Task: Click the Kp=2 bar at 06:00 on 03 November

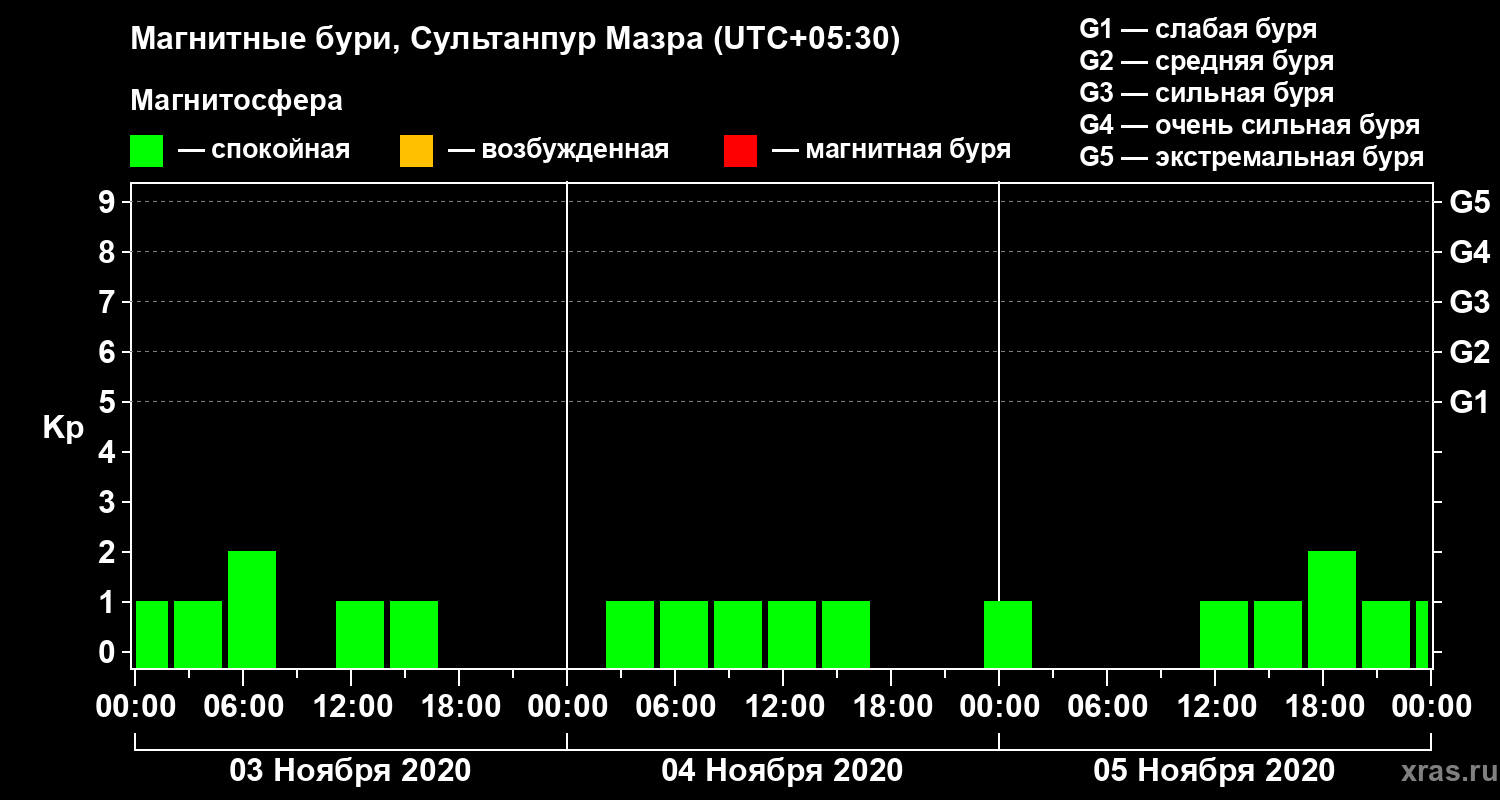Action: click(x=252, y=609)
